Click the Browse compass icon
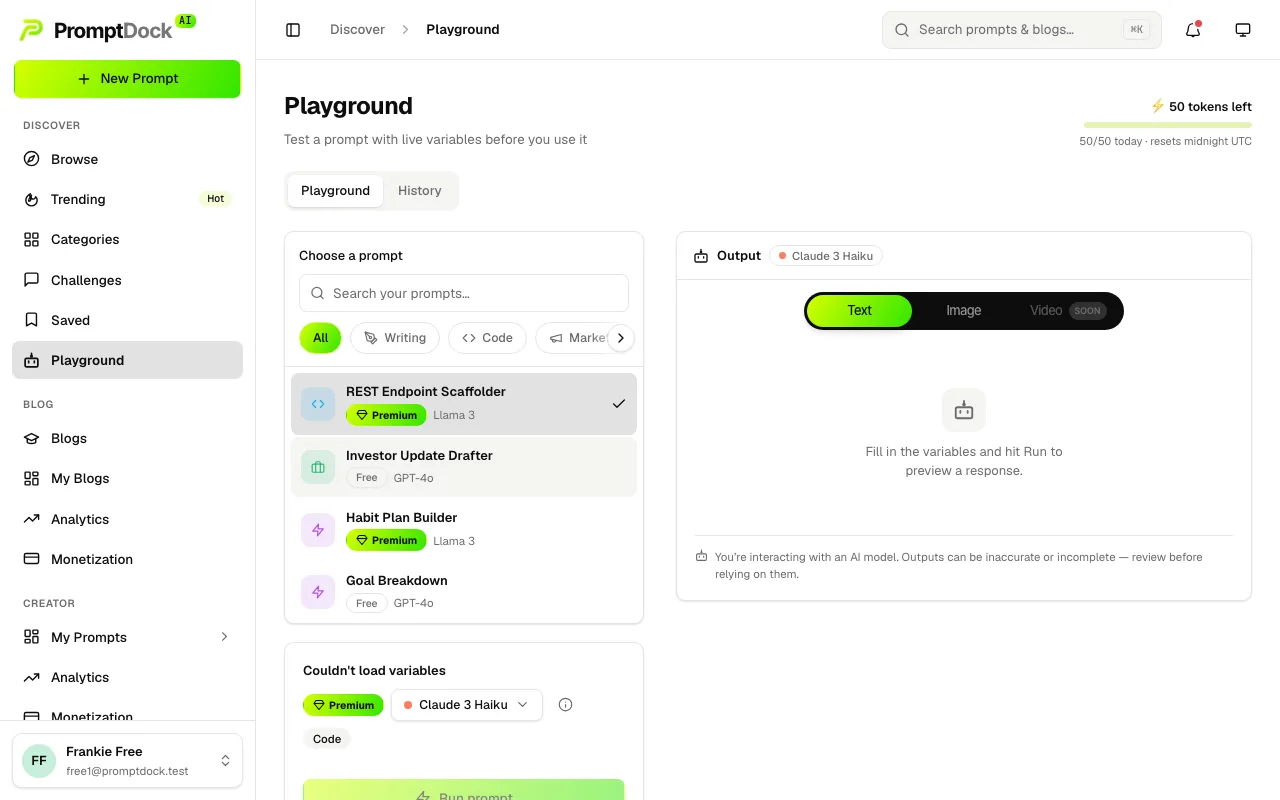The width and height of the screenshot is (1280, 800). click(32, 159)
